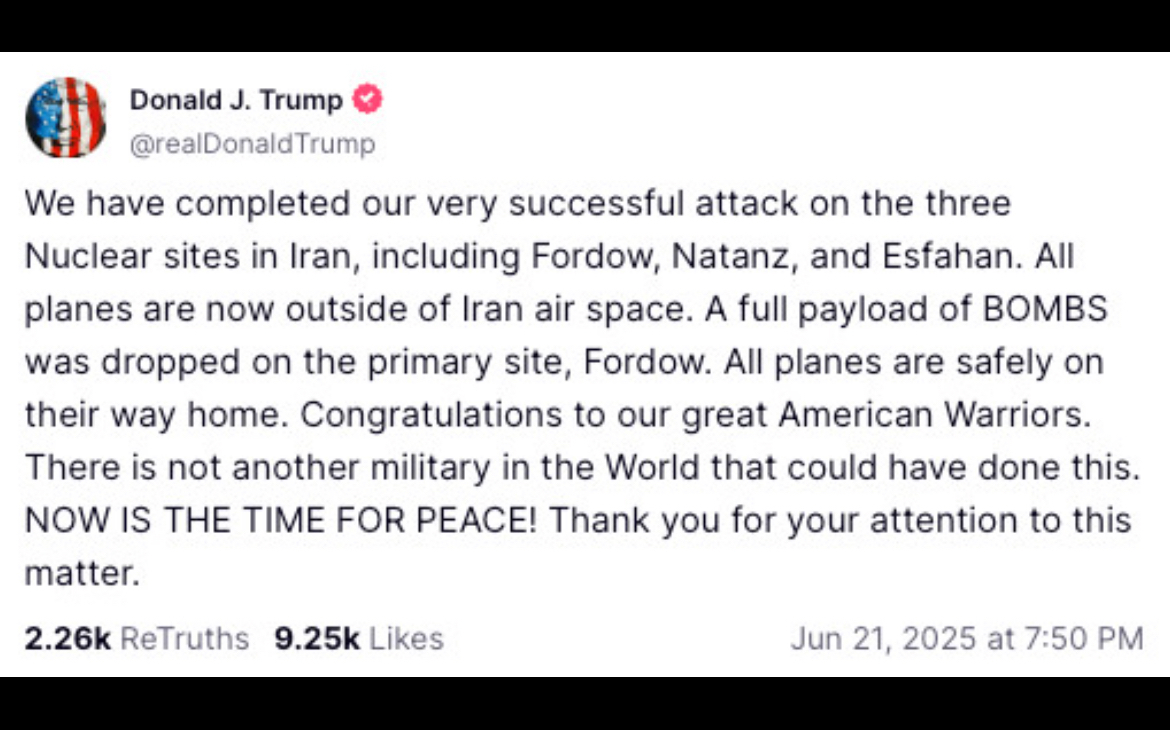Image resolution: width=1170 pixels, height=730 pixels.
Task: Open Donald J. Trump's flag profile avatar
Action: point(66,117)
